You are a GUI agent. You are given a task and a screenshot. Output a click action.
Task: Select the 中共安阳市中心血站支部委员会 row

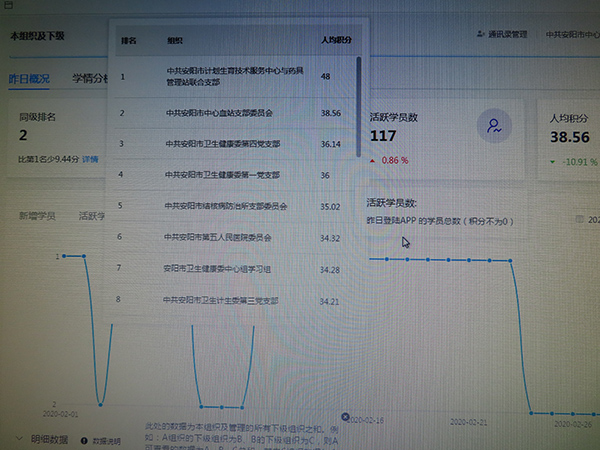235,113
